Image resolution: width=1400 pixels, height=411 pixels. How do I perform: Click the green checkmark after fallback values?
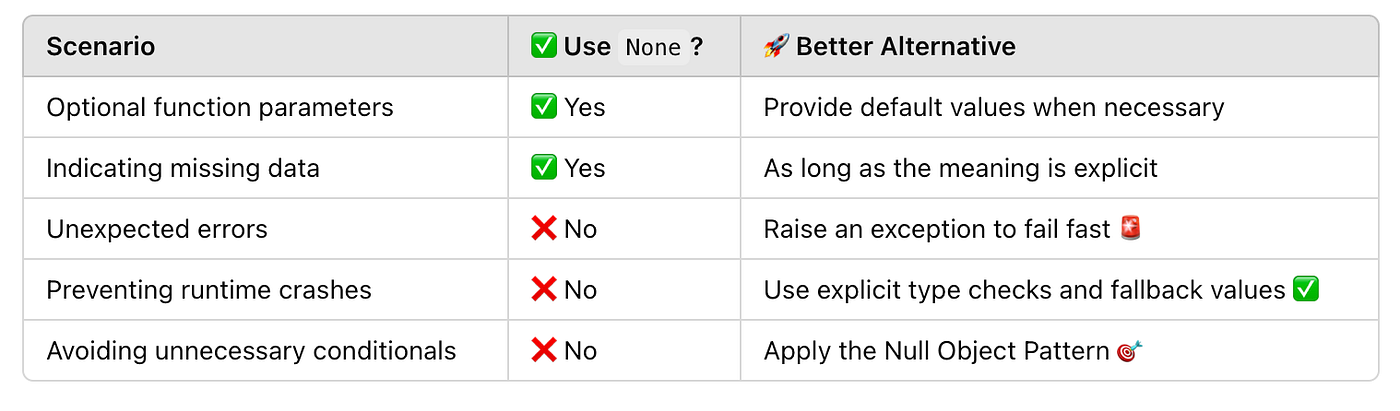click(x=1306, y=290)
